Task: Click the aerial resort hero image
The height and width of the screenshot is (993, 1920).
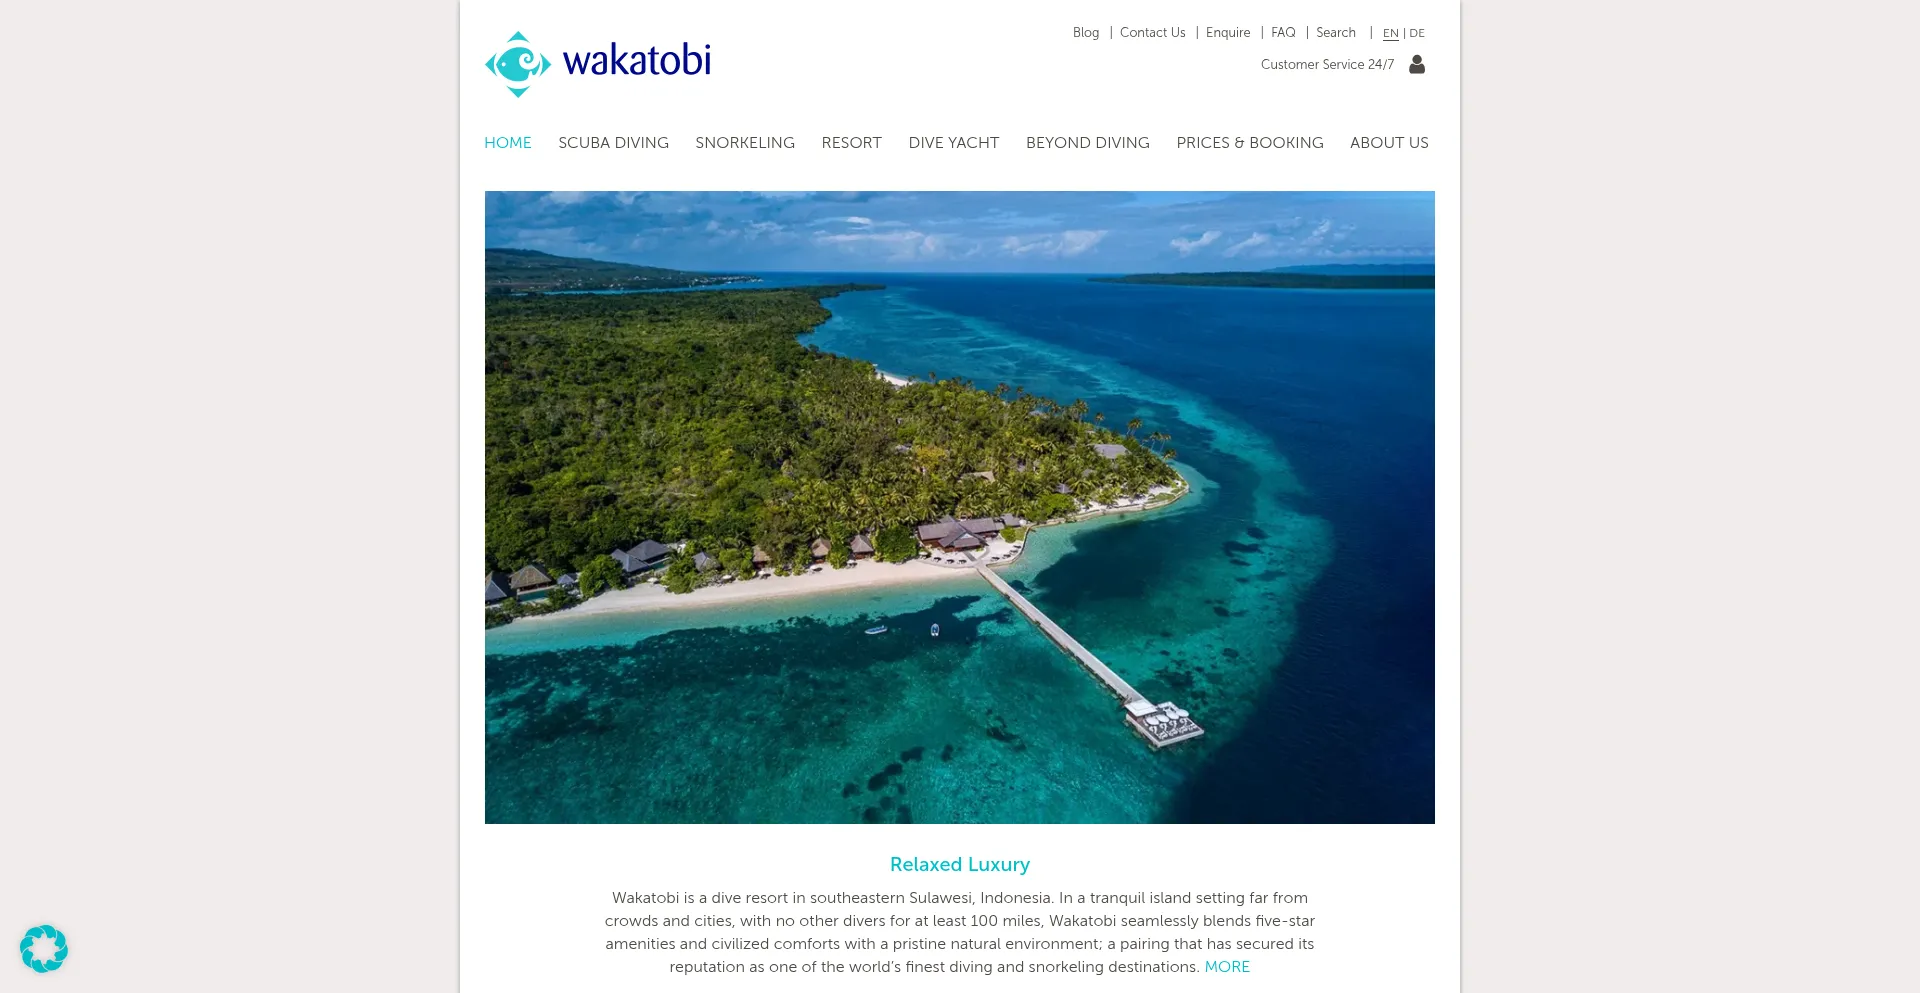Action: click(x=960, y=507)
